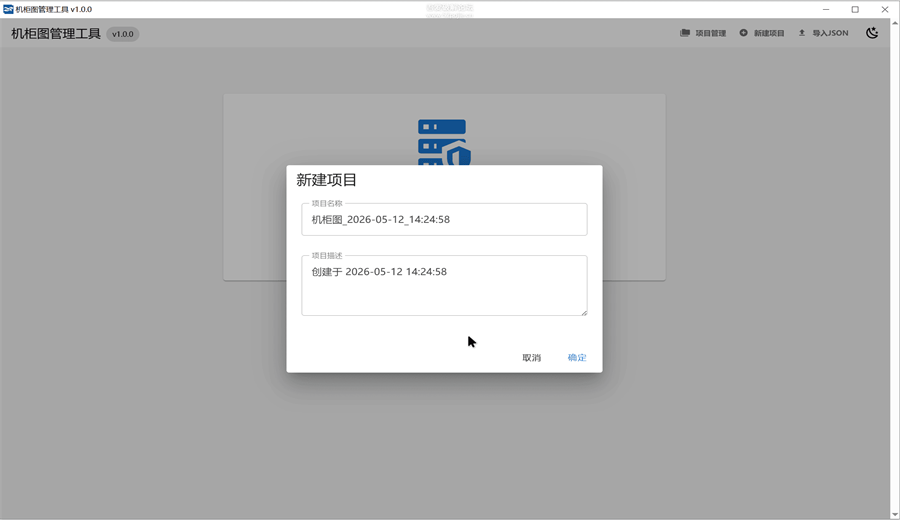
Task: Click 新建项目 in the header
Action: tap(762, 33)
